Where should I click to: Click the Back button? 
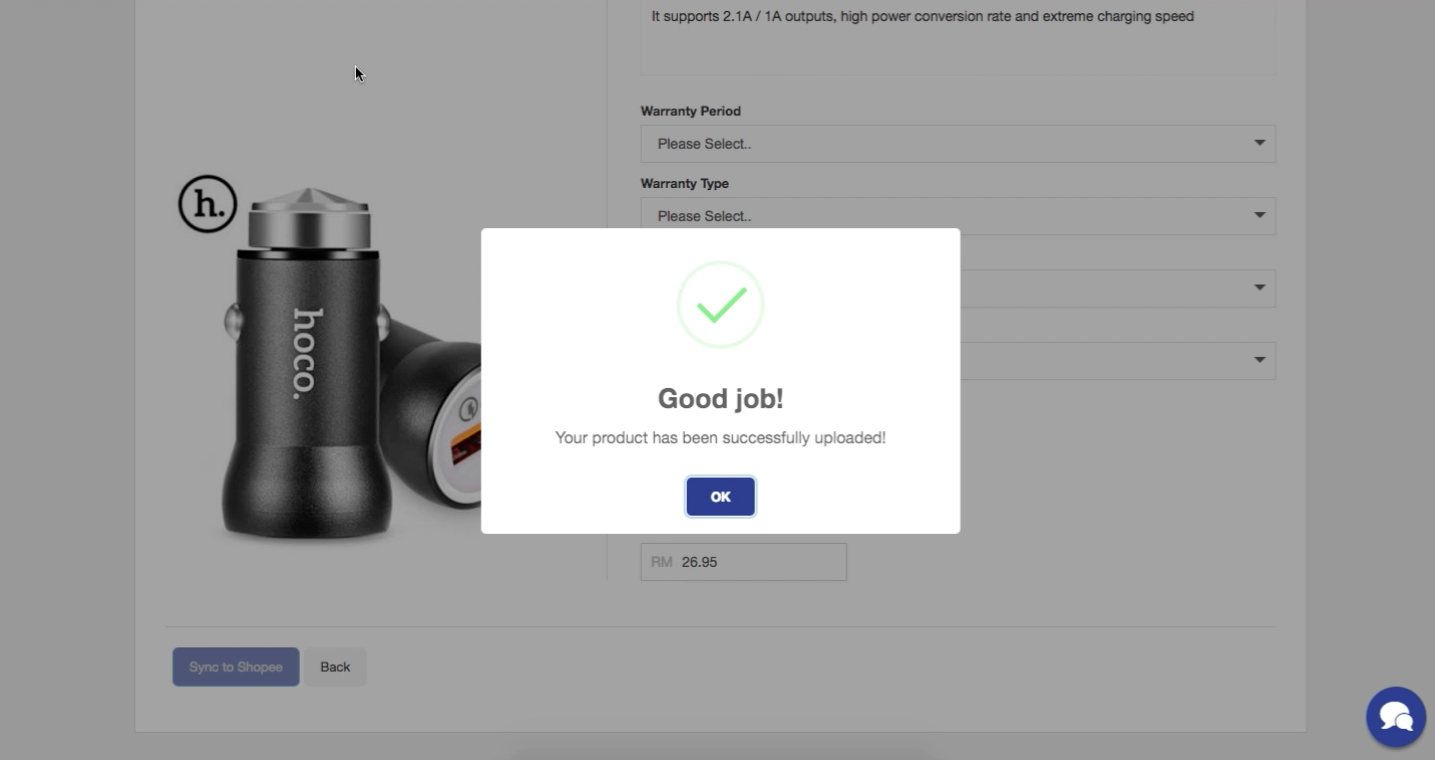[335, 667]
